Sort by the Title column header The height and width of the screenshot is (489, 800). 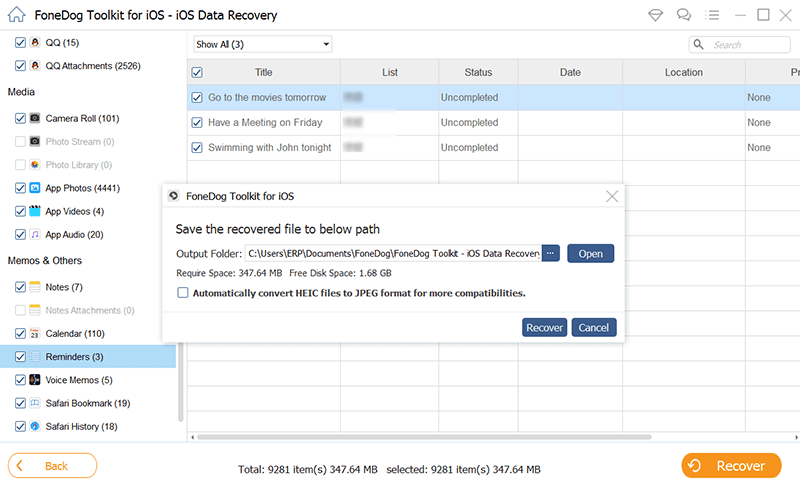(264, 72)
